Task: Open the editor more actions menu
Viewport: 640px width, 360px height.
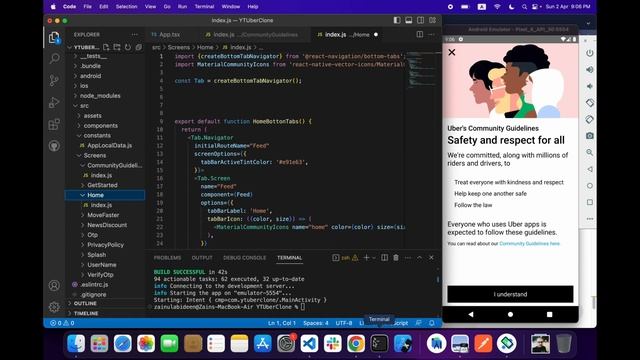Action: click(431, 35)
